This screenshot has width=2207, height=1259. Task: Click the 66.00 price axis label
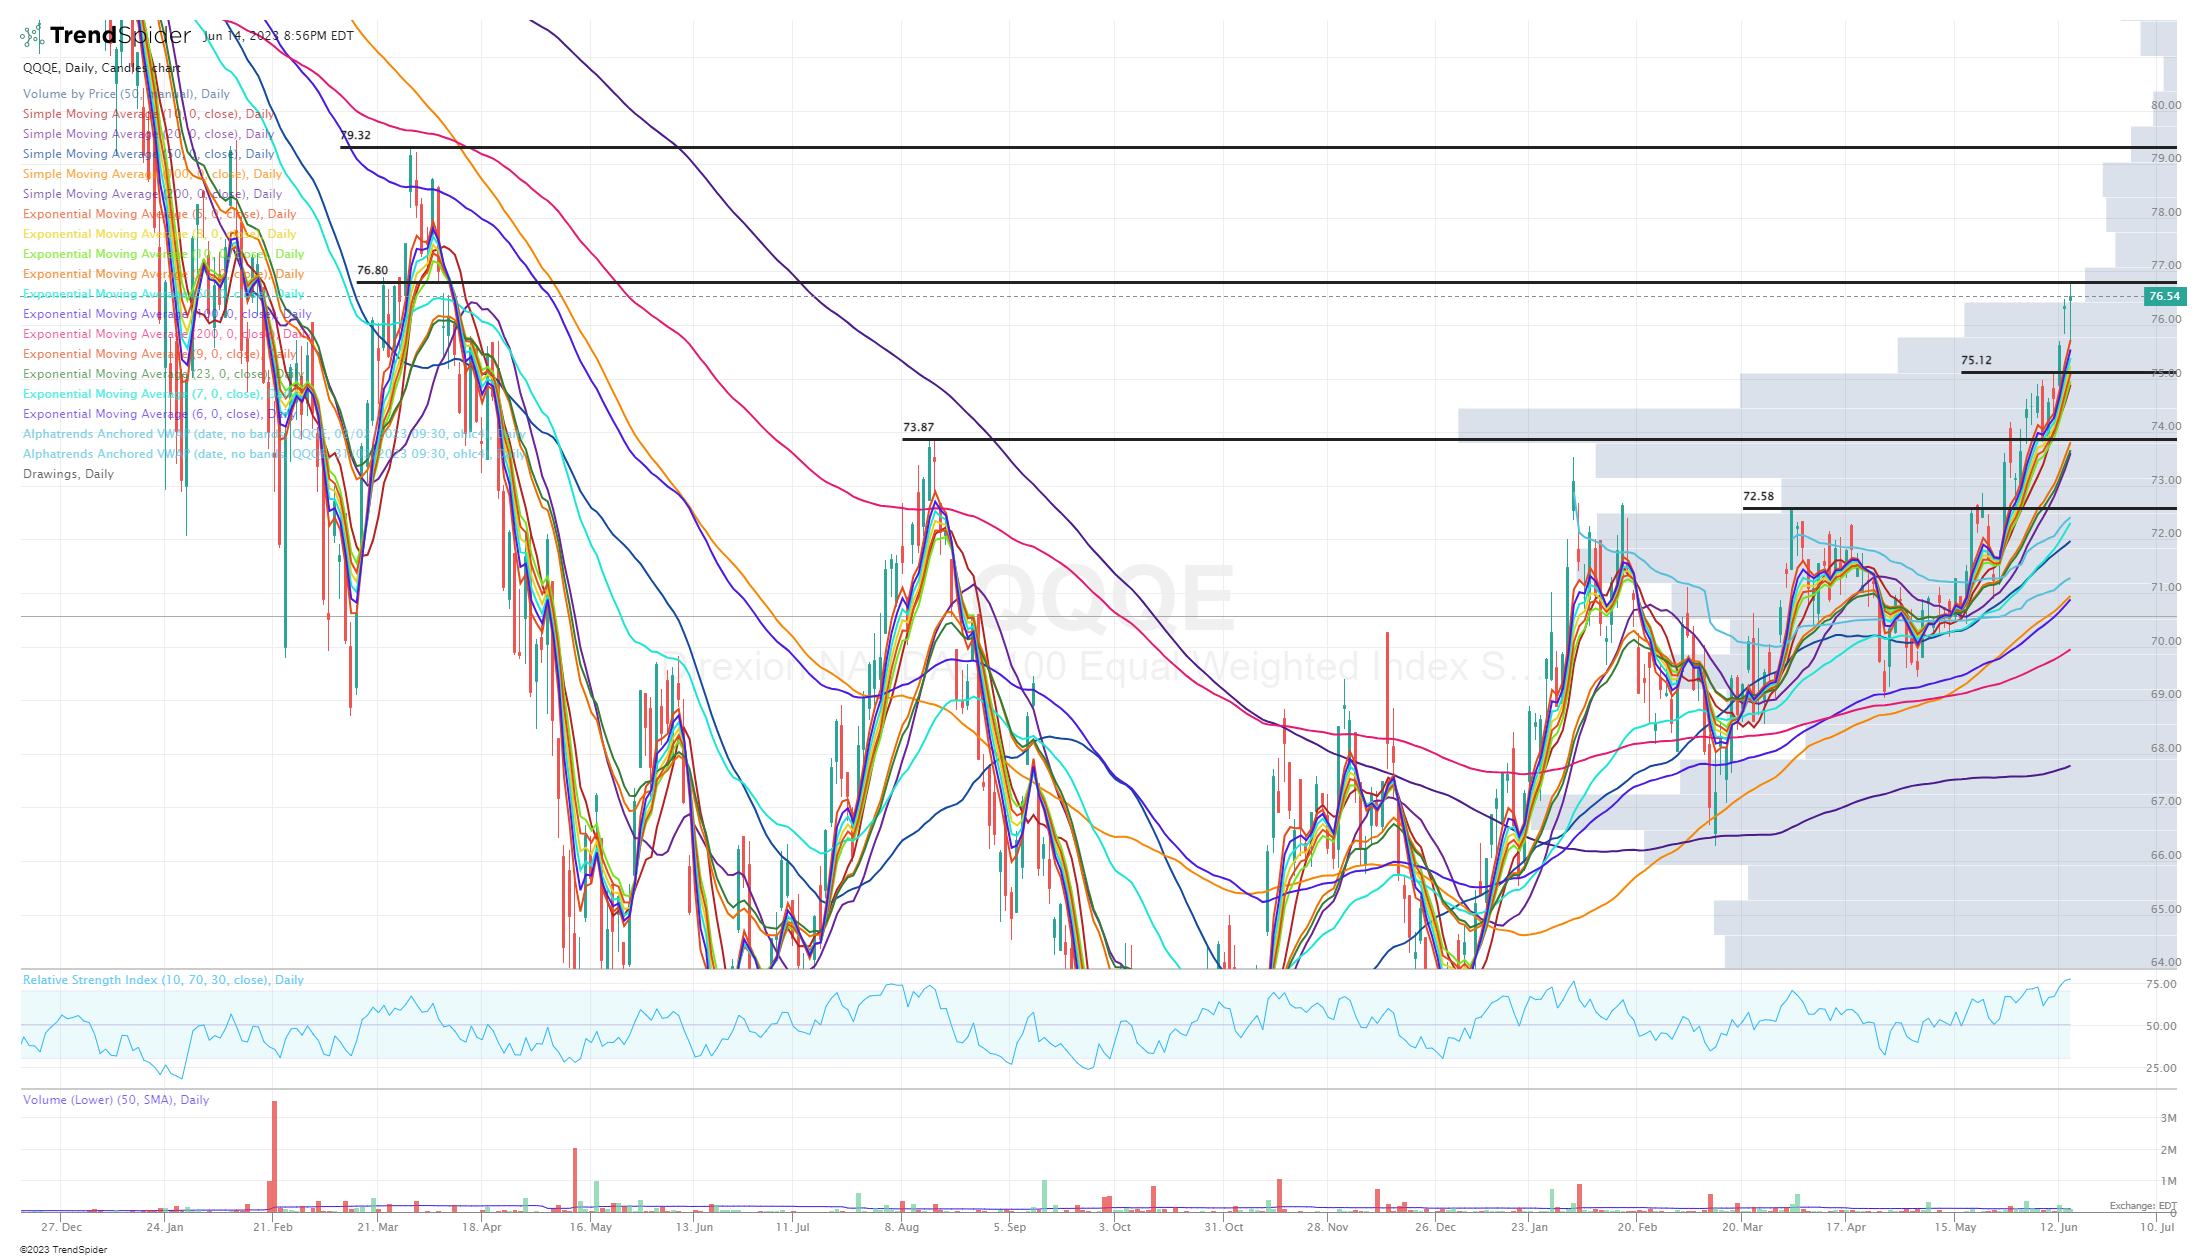click(x=2166, y=856)
